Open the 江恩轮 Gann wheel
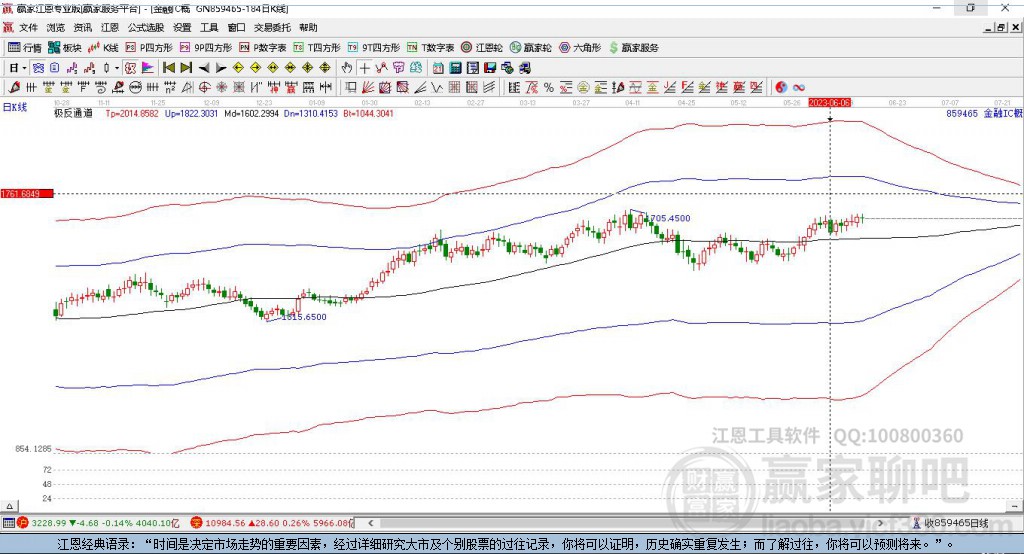 click(482, 48)
